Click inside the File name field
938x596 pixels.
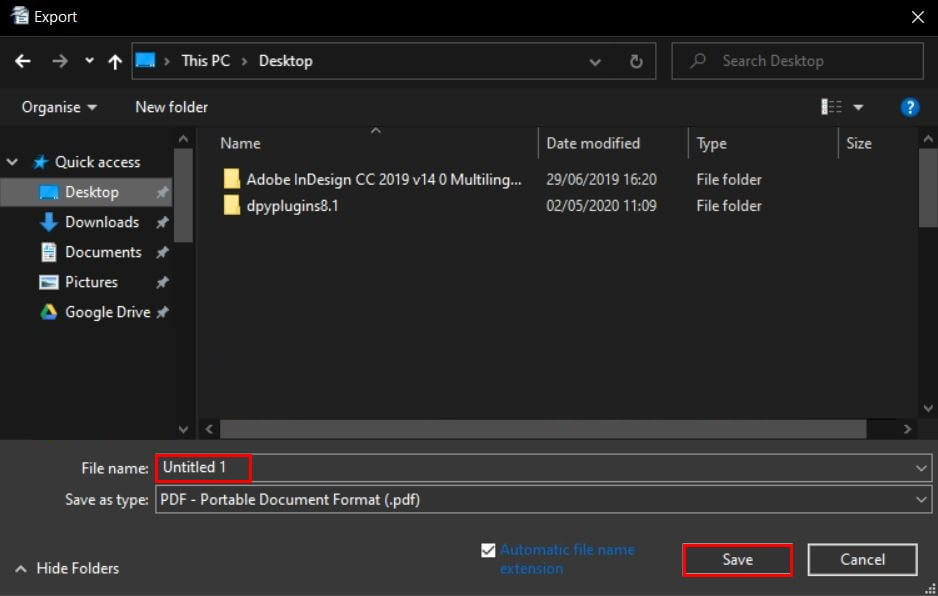pyautogui.click(x=300, y=468)
